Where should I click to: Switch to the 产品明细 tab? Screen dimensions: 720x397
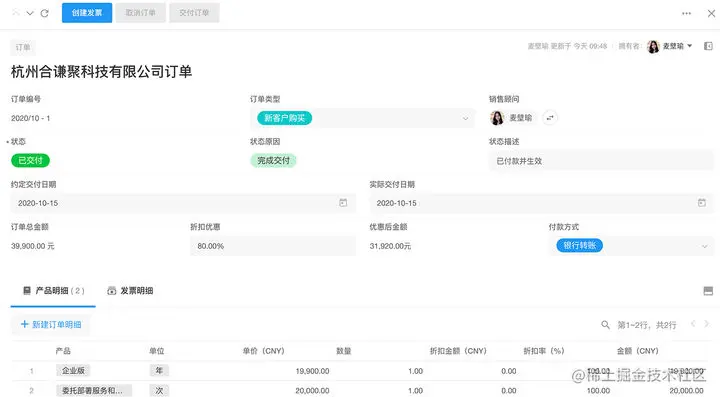pyautogui.click(x=53, y=291)
